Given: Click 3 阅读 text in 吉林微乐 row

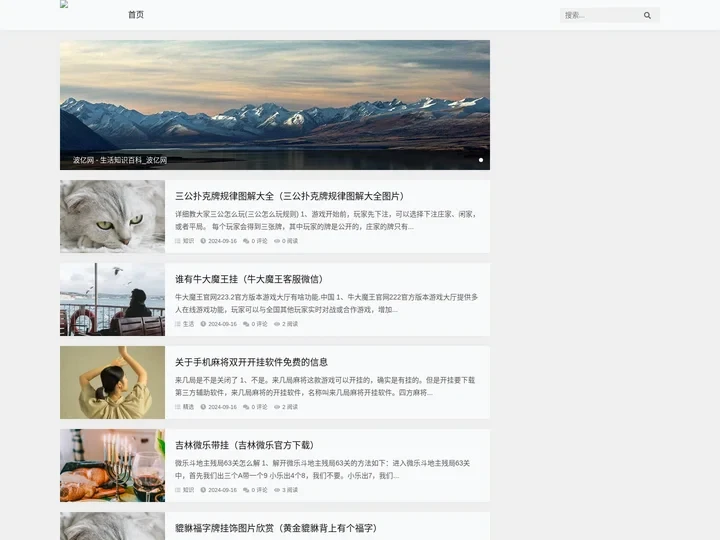Looking at the screenshot, I should (x=290, y=490).
